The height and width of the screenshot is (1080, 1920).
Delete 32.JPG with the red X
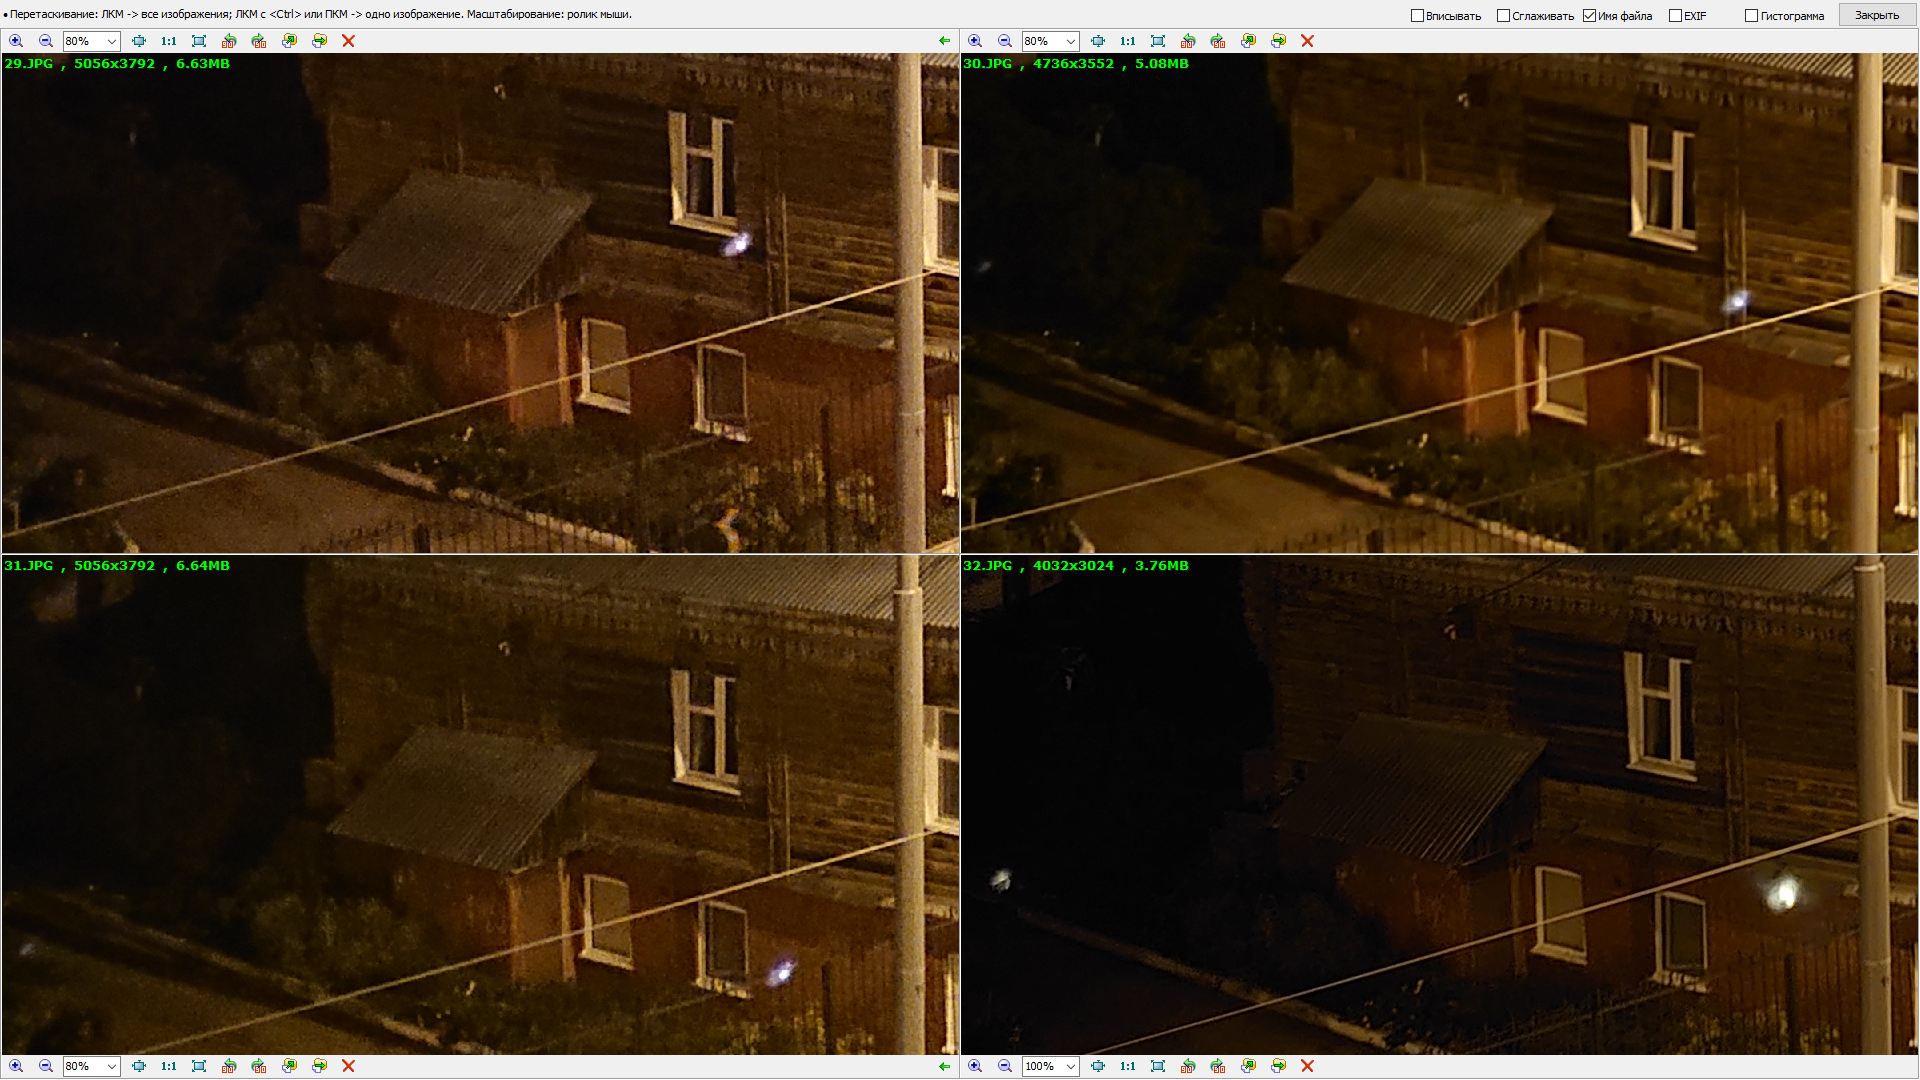pos(1307,1066)
